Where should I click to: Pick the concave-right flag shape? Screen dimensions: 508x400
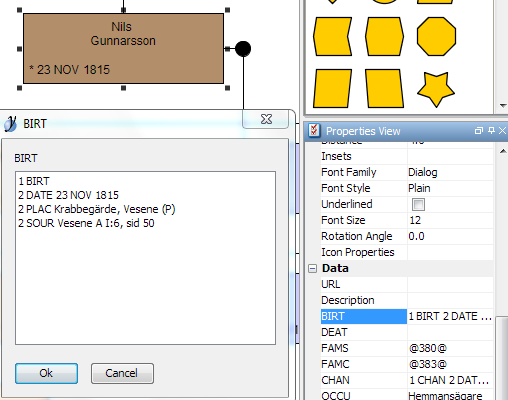(333, 36)
